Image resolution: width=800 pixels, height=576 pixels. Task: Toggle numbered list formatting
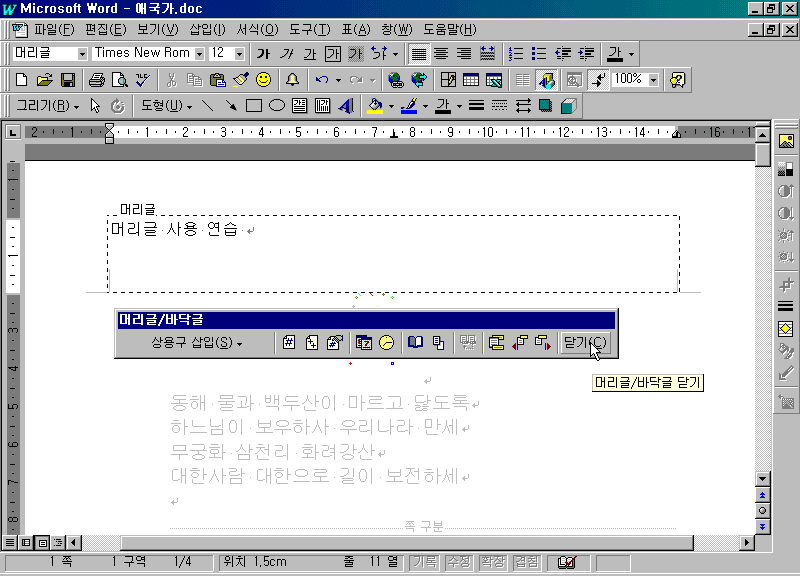pos(516,54)
